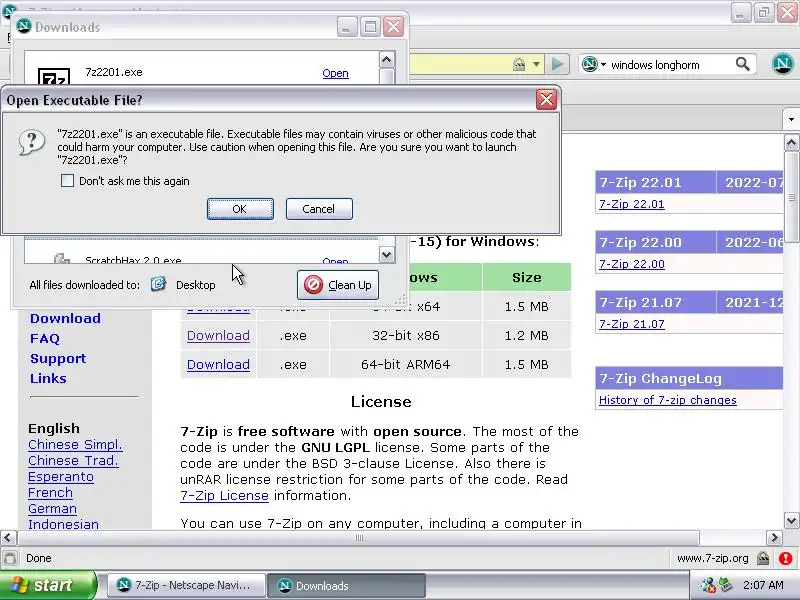Open the Download sidebar link
This screenshot has width=800, height=600.
click(65, 318)
